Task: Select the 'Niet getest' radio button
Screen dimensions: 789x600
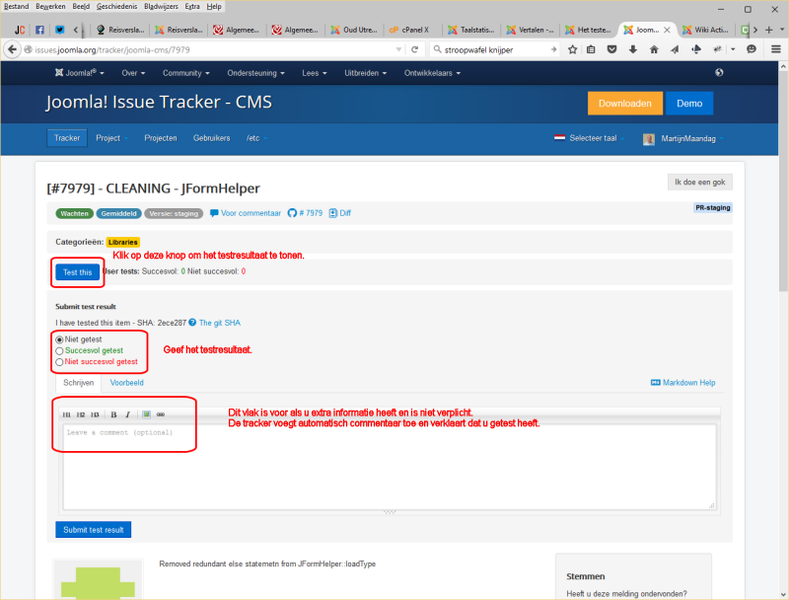Action: pos(60,340)
